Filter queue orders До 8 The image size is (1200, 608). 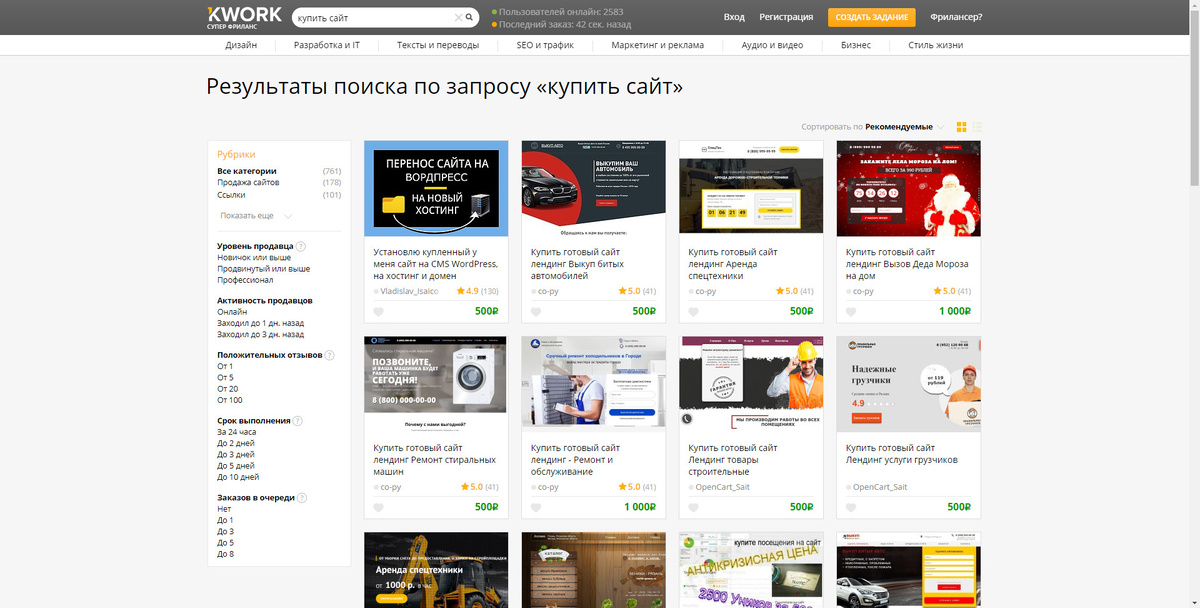[225, 554]
